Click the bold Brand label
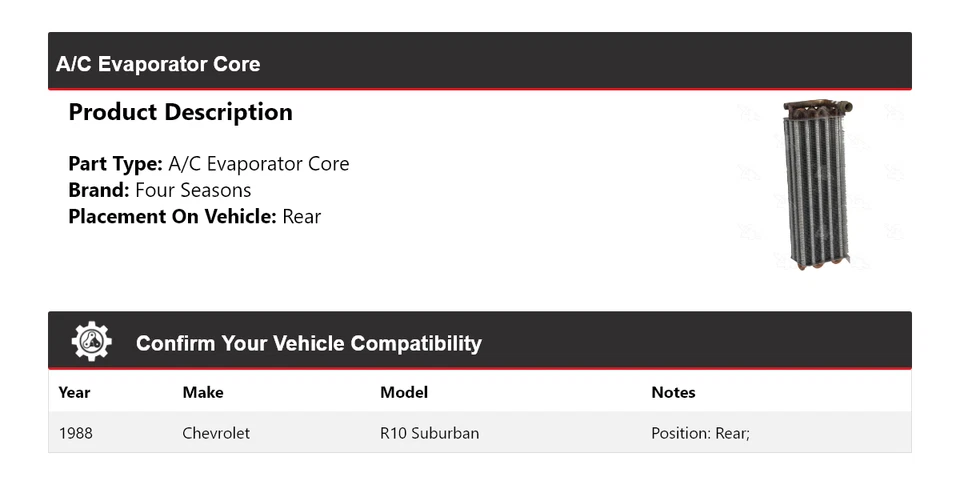Image resolution: width=960 pixels, height=485 pixels. click(x=98, y=190)
